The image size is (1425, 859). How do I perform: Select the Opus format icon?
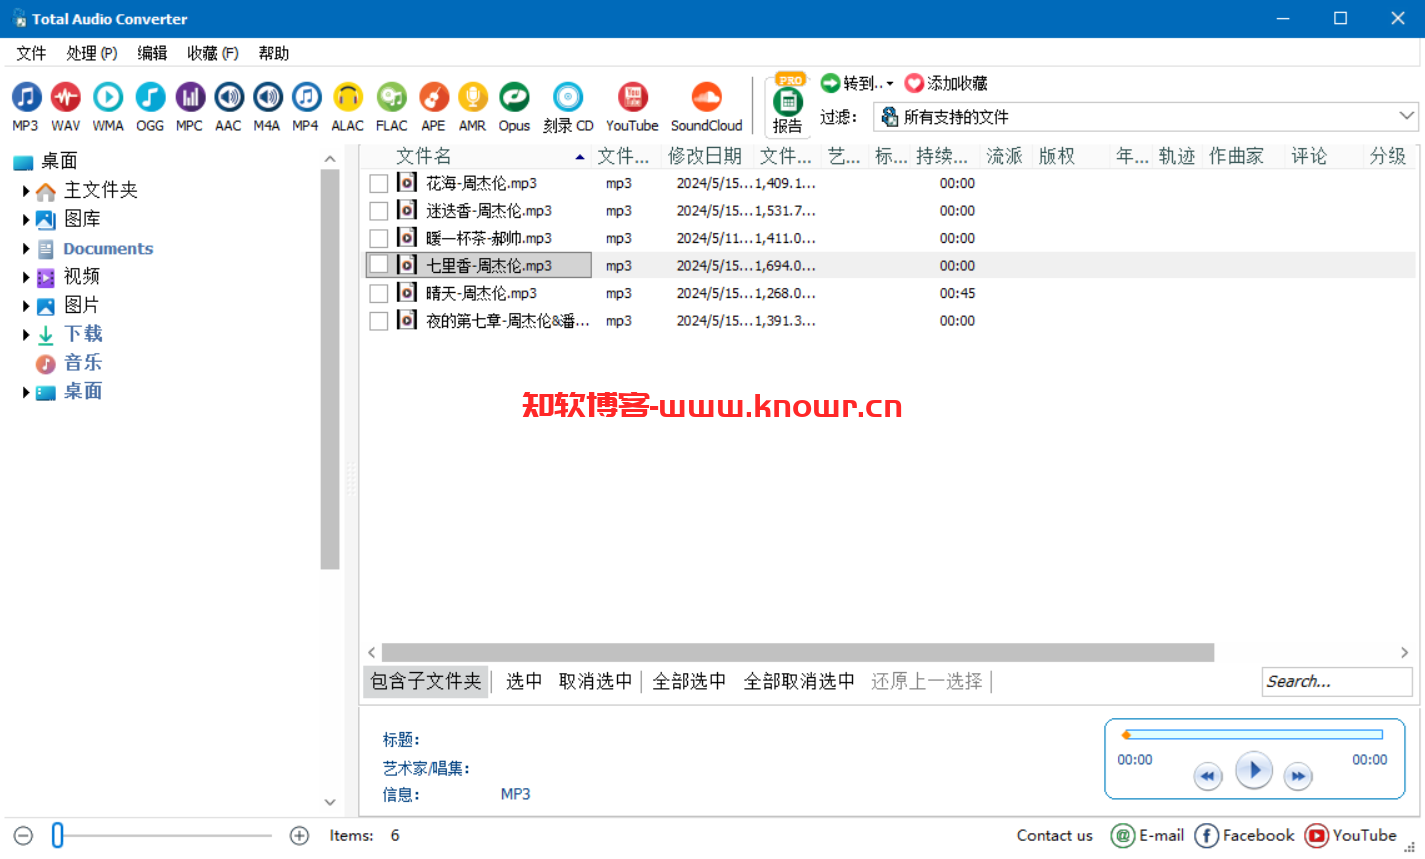tap(514, 97)
